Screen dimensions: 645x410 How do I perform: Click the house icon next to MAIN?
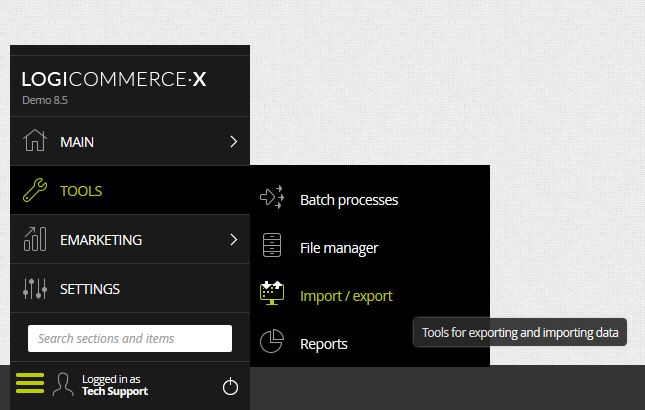tap(35, 141)
